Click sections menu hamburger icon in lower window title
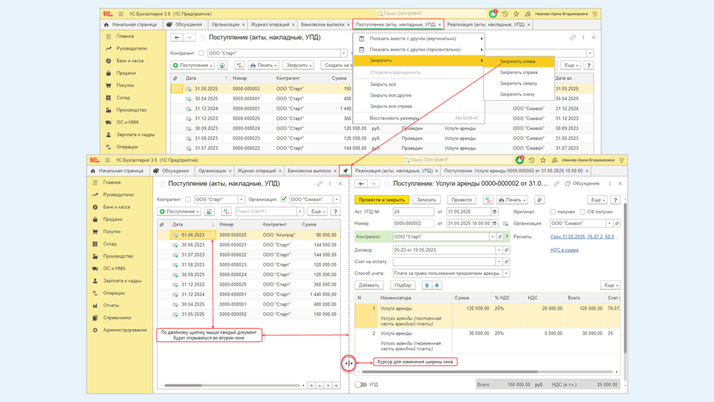714x402 pixels. tap(107, 160)
